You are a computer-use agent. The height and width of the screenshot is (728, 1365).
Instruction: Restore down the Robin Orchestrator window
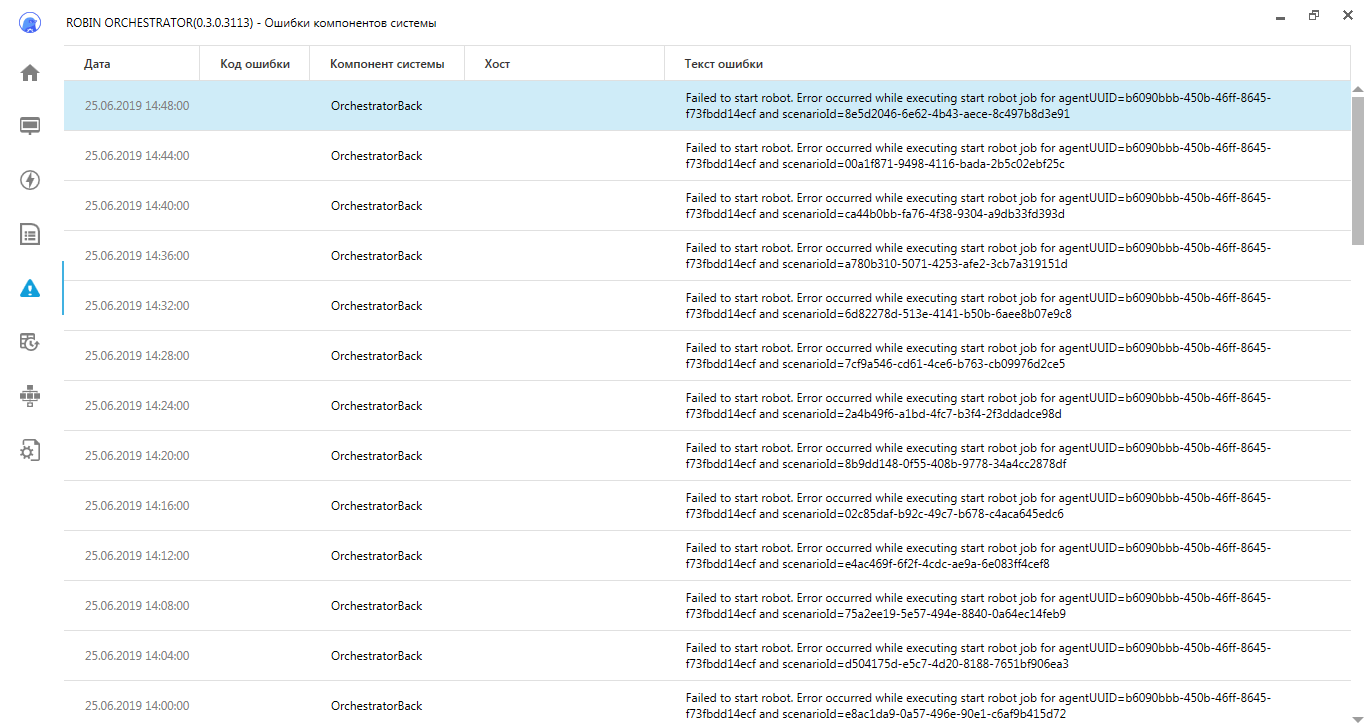(1314, 16)
